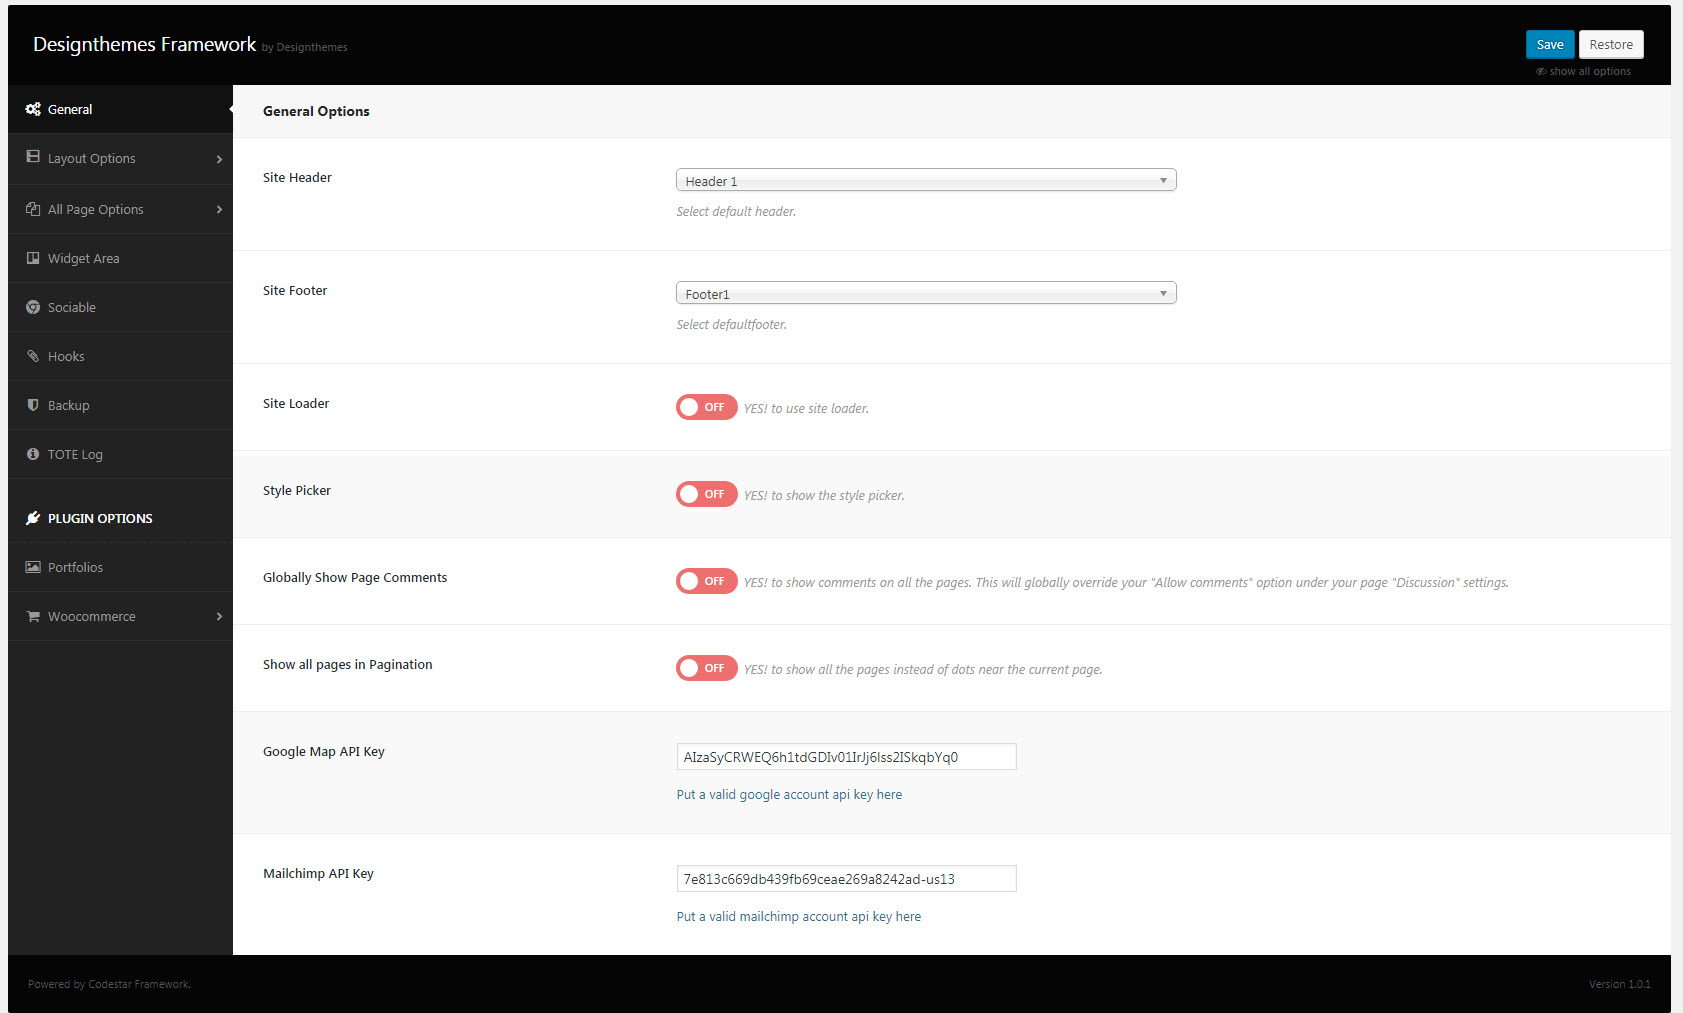Click the 'Select defaultfooter.' hint text

point(731,324)
